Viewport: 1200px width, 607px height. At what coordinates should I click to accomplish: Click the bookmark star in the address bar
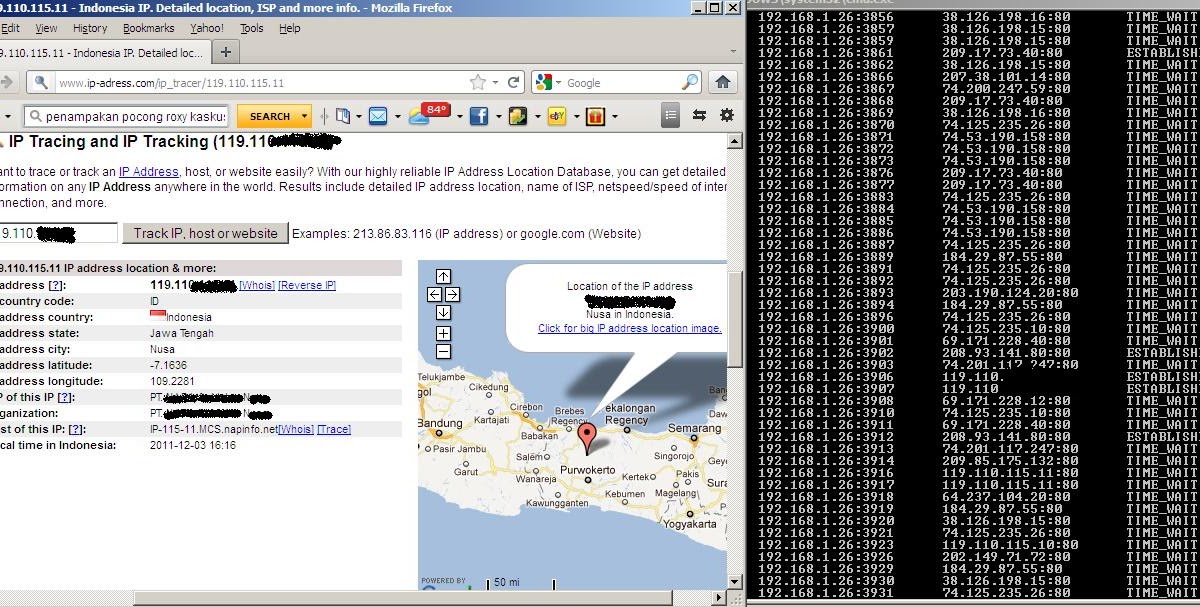pos(478,83)
